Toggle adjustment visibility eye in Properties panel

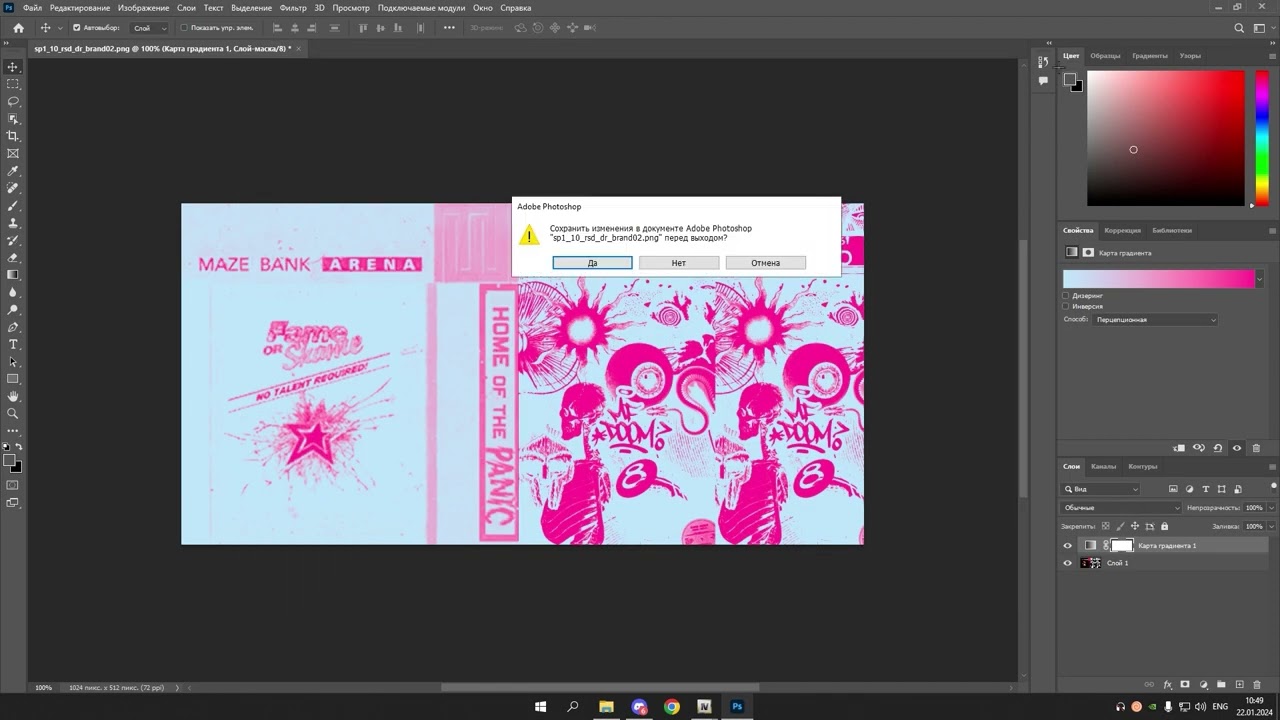point(1237,448)
